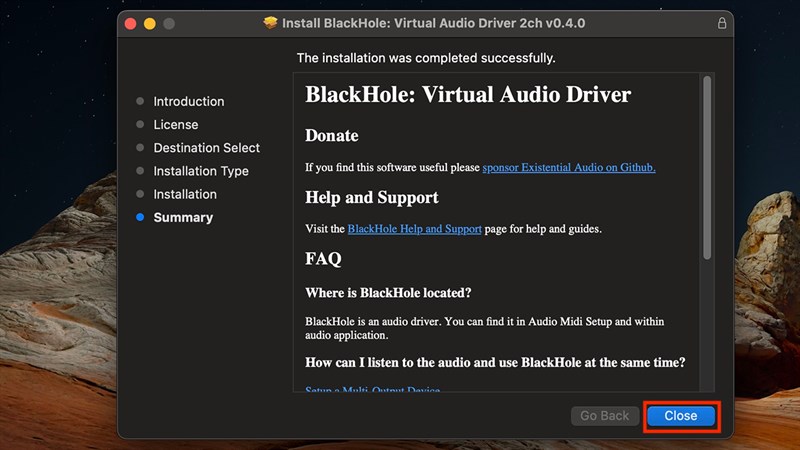The height and width of the screenshot is (450, 800).
Task: Click the red window close button
Action: point(132,23)
